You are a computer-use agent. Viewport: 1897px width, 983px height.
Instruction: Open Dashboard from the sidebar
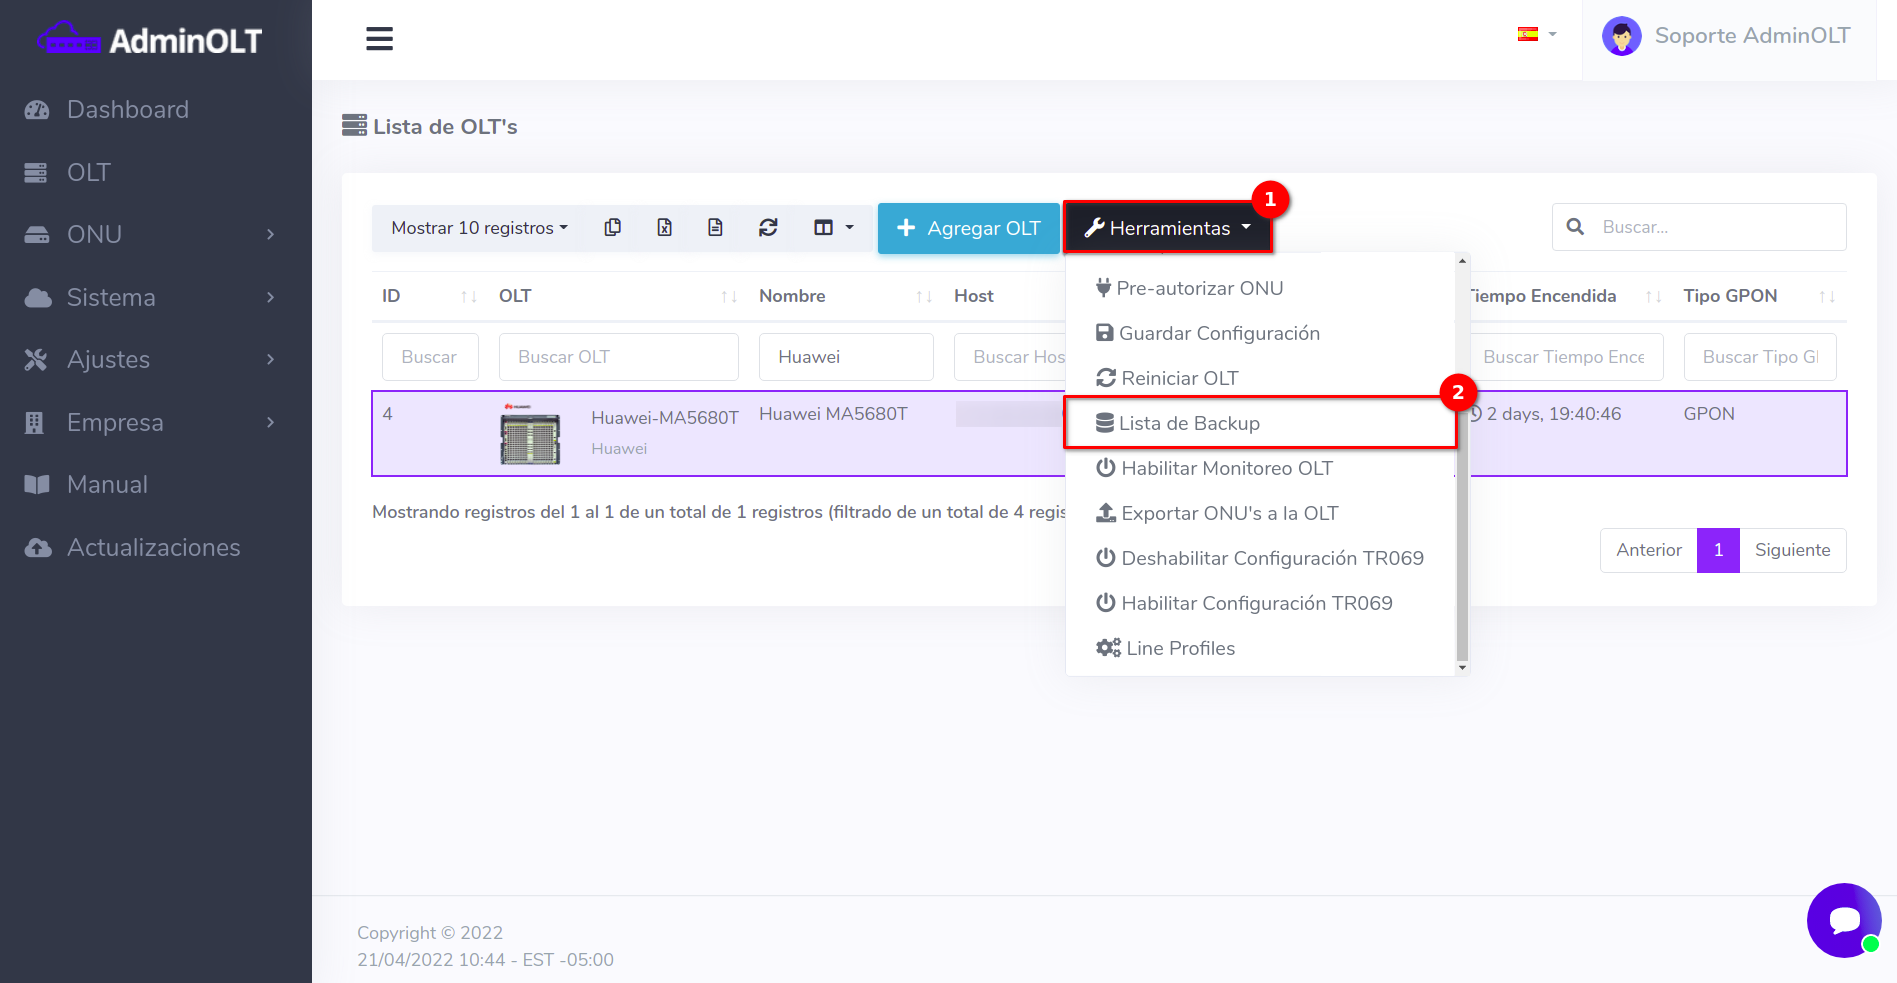tap(127, 110)
